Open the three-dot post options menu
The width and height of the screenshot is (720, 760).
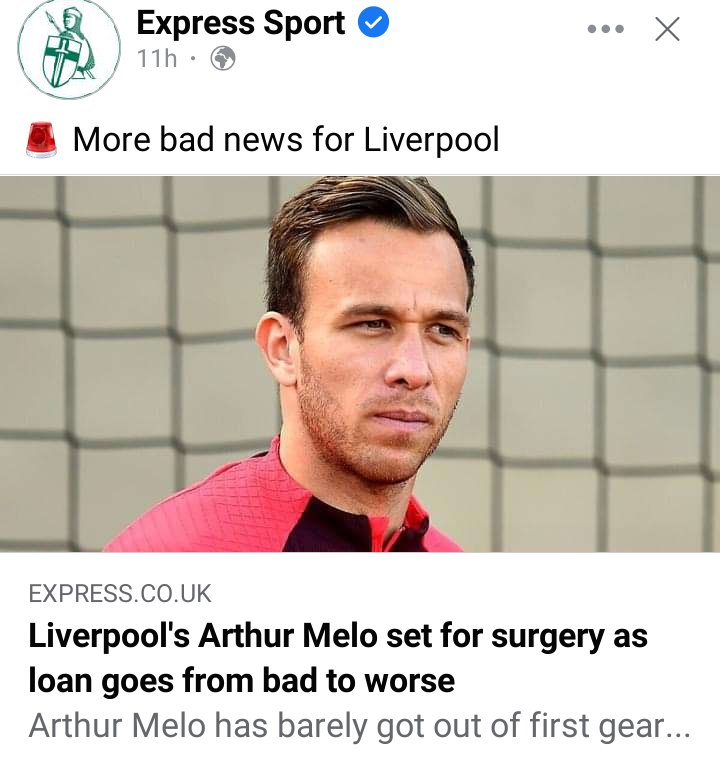point(605,29)
